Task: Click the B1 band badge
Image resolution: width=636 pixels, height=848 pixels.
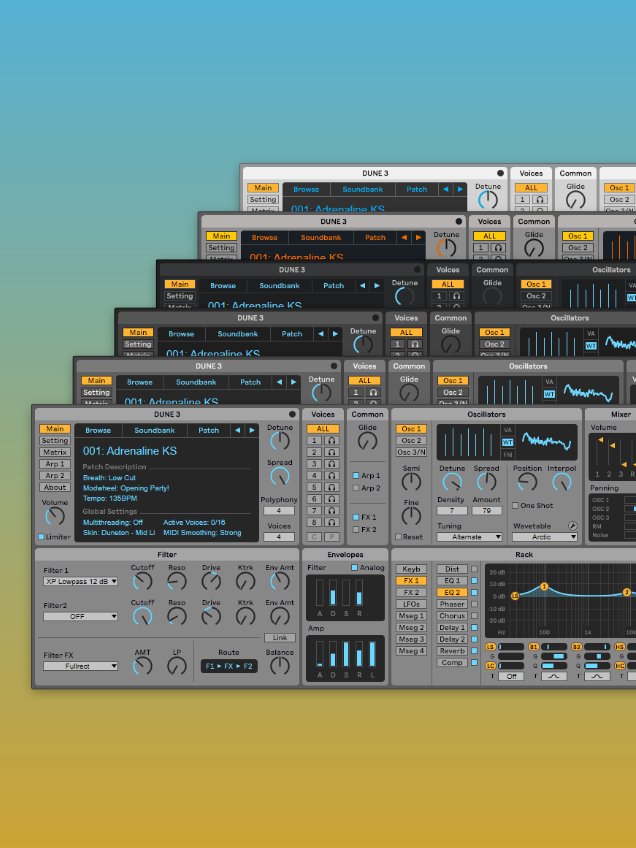Action: [x=534, y=647]
